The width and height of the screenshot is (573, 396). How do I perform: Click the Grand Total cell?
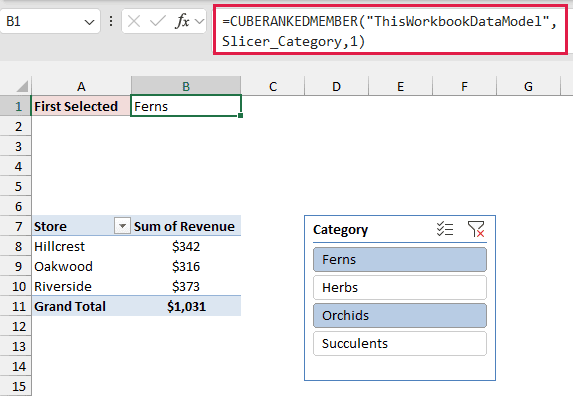pos(81,306)
